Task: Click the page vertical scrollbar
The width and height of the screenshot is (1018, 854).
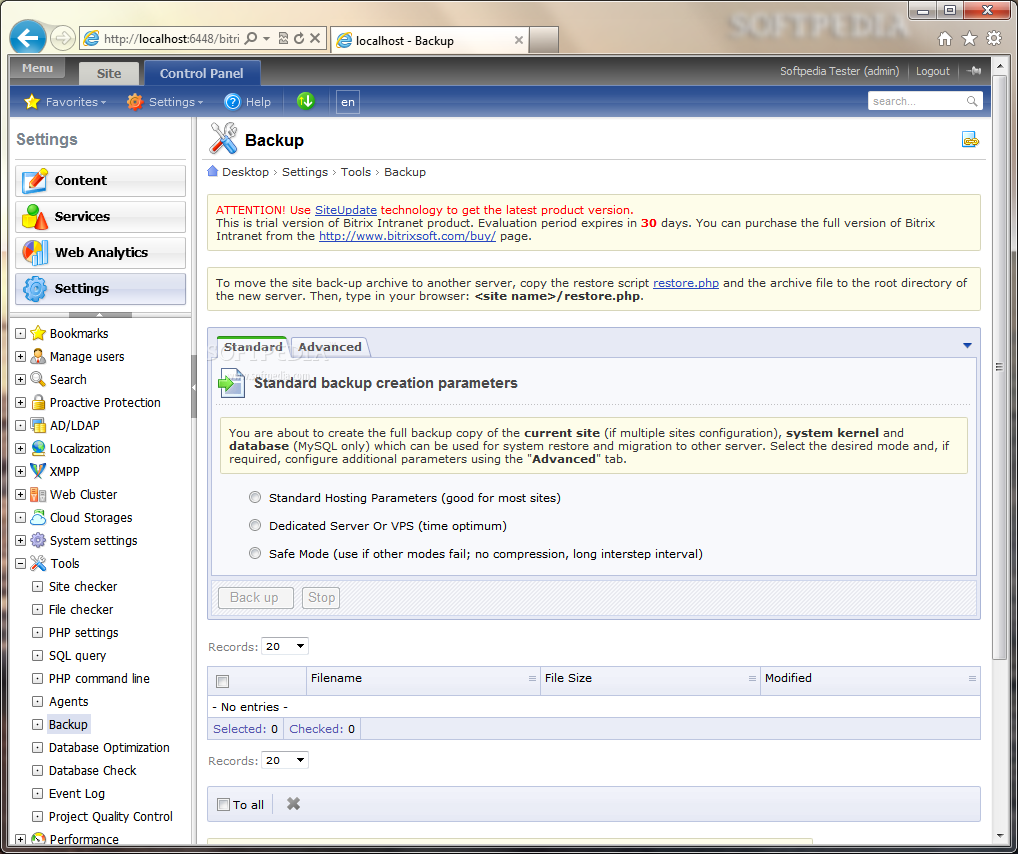Action: point(999,368)
